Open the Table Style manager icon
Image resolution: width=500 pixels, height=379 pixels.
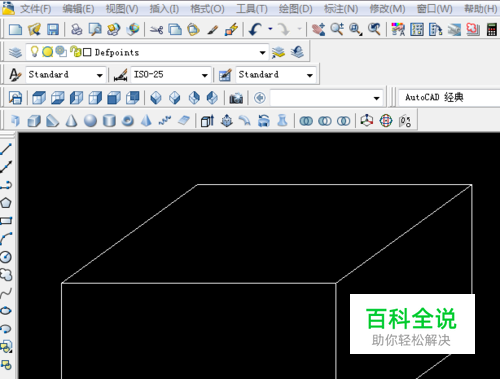pyautogui.click(x=225, y=75)
